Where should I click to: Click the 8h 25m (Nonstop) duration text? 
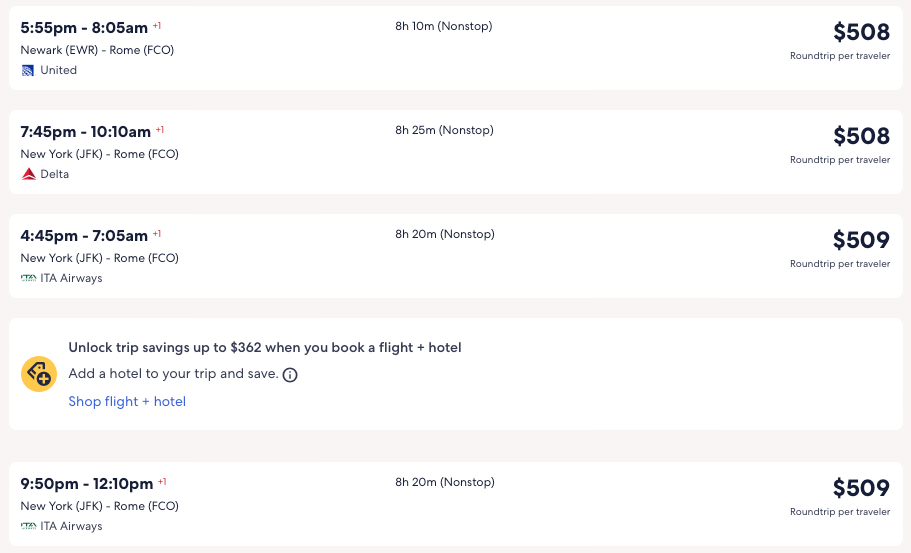444,130
